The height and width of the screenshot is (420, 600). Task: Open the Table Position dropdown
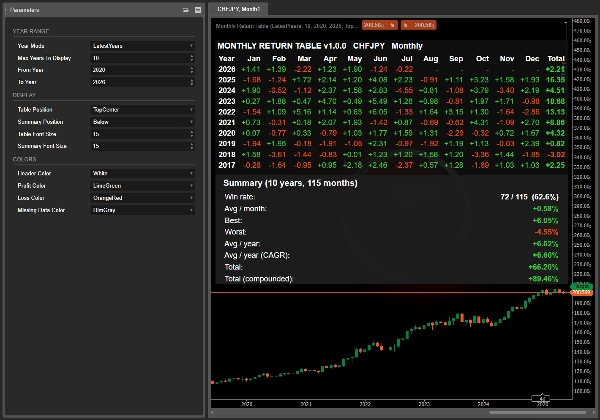click(x=142, y=110)
